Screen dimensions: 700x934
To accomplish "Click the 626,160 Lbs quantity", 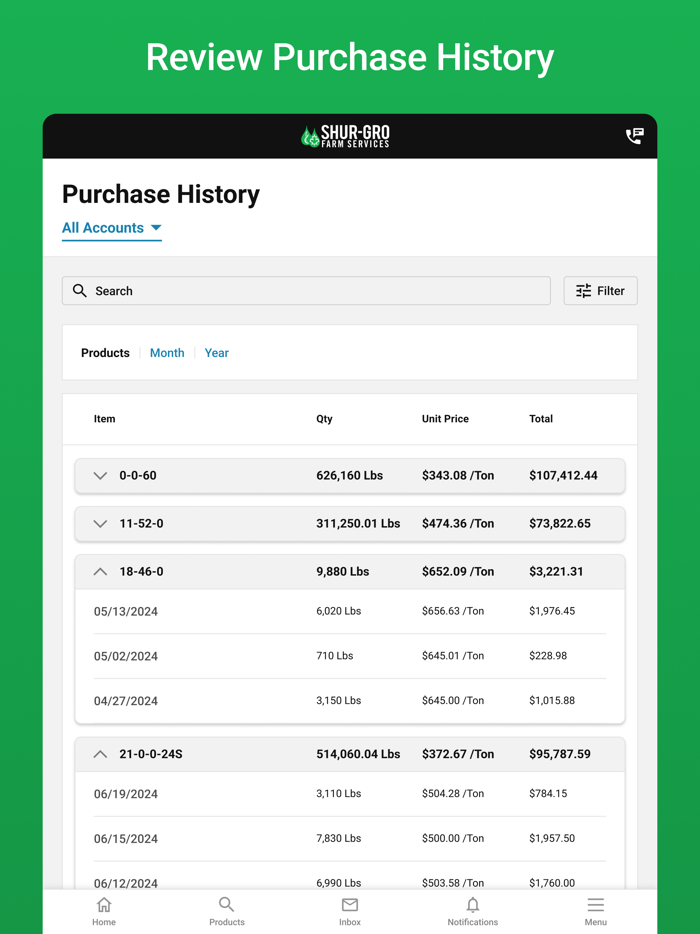I will [x=349, y=475].
